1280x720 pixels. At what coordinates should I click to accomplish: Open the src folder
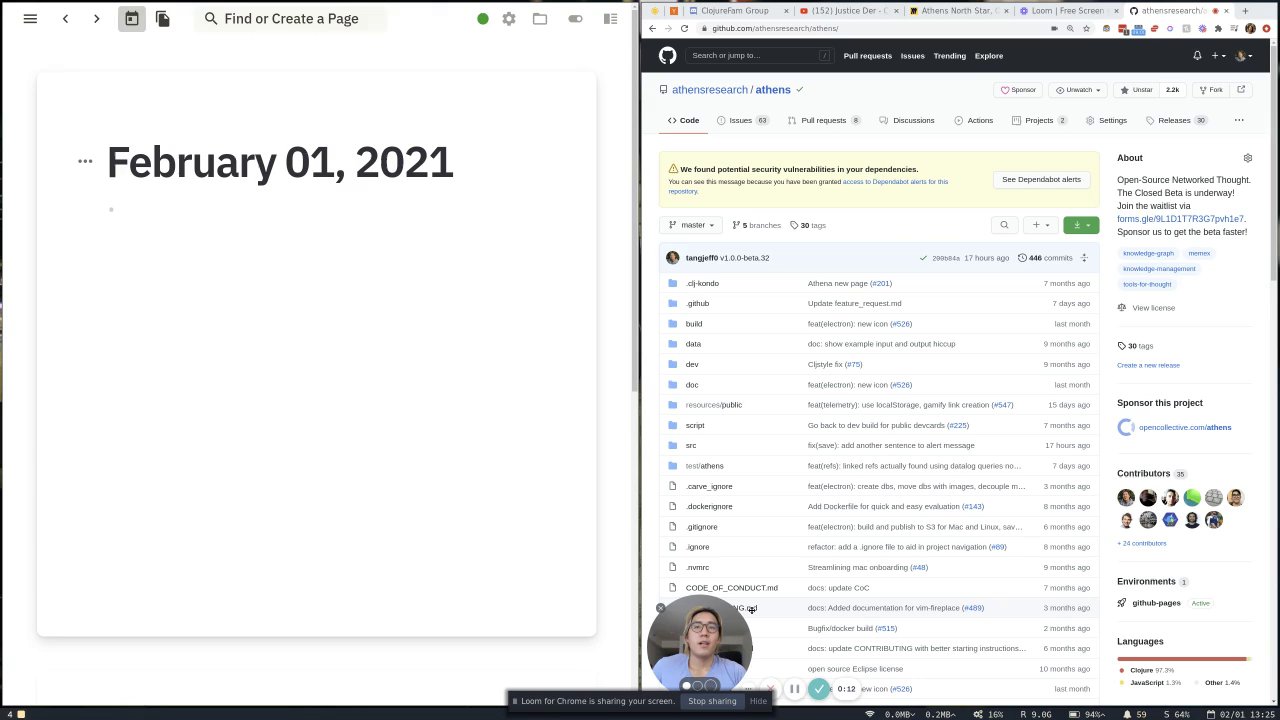tap(691, 445)
